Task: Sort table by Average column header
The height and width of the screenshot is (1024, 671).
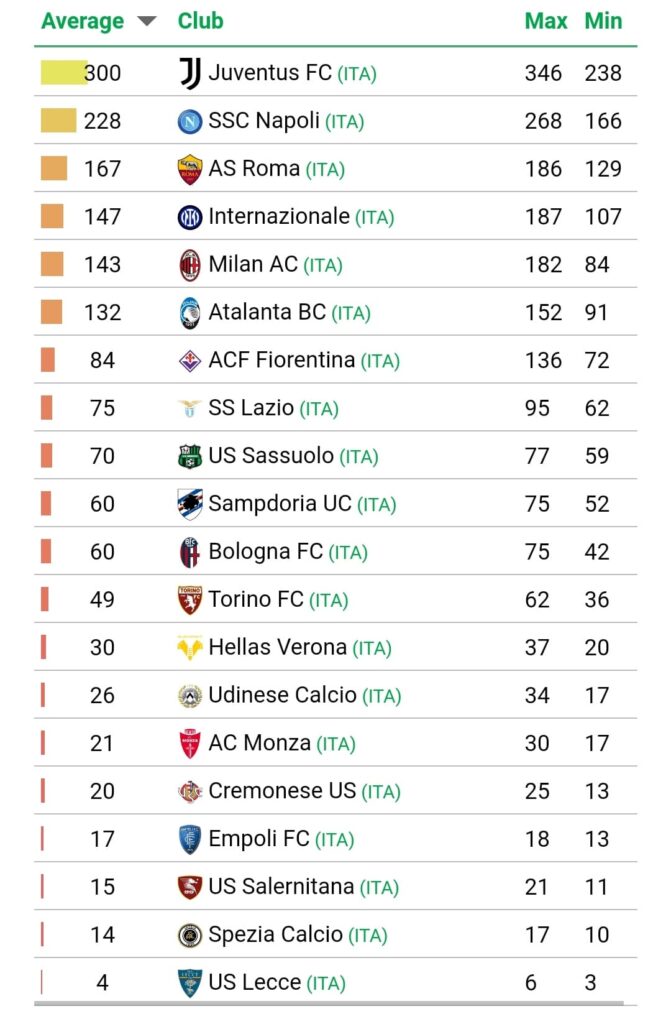Action: tap(82, 21)
